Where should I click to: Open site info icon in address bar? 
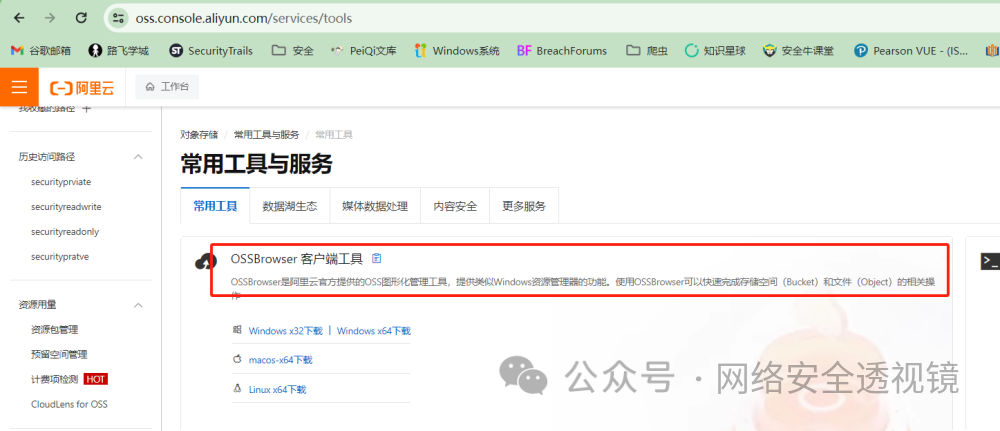116,18
